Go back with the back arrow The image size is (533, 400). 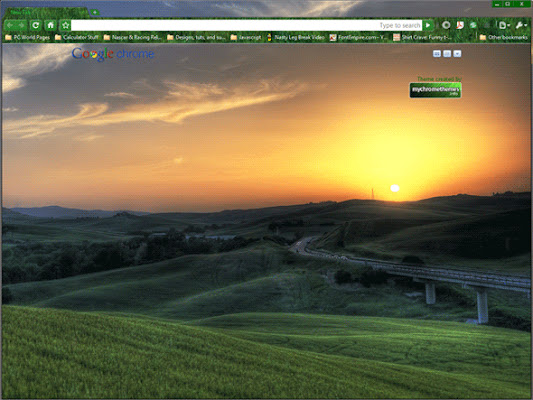10,25
